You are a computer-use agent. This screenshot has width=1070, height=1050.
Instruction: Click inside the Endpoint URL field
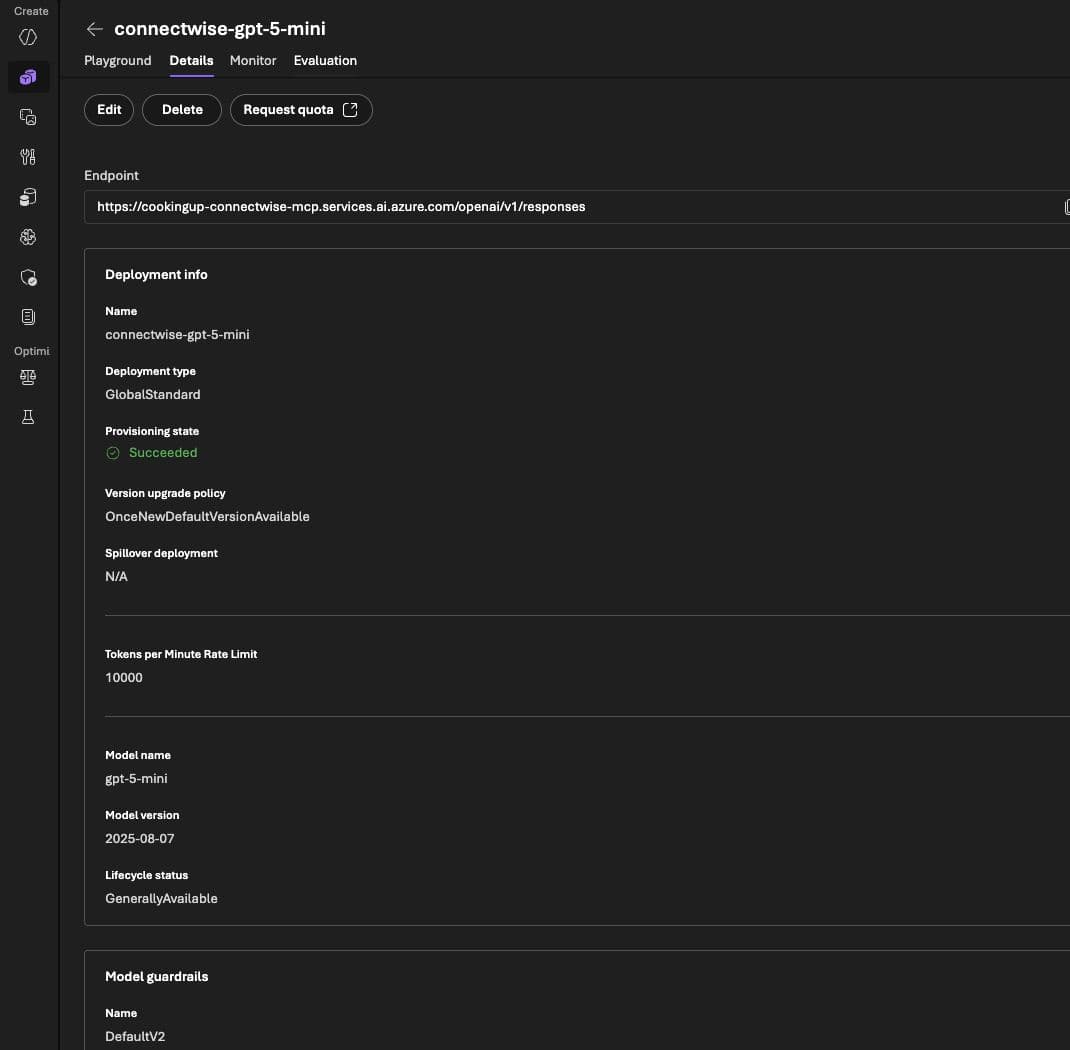coord(577,207)
